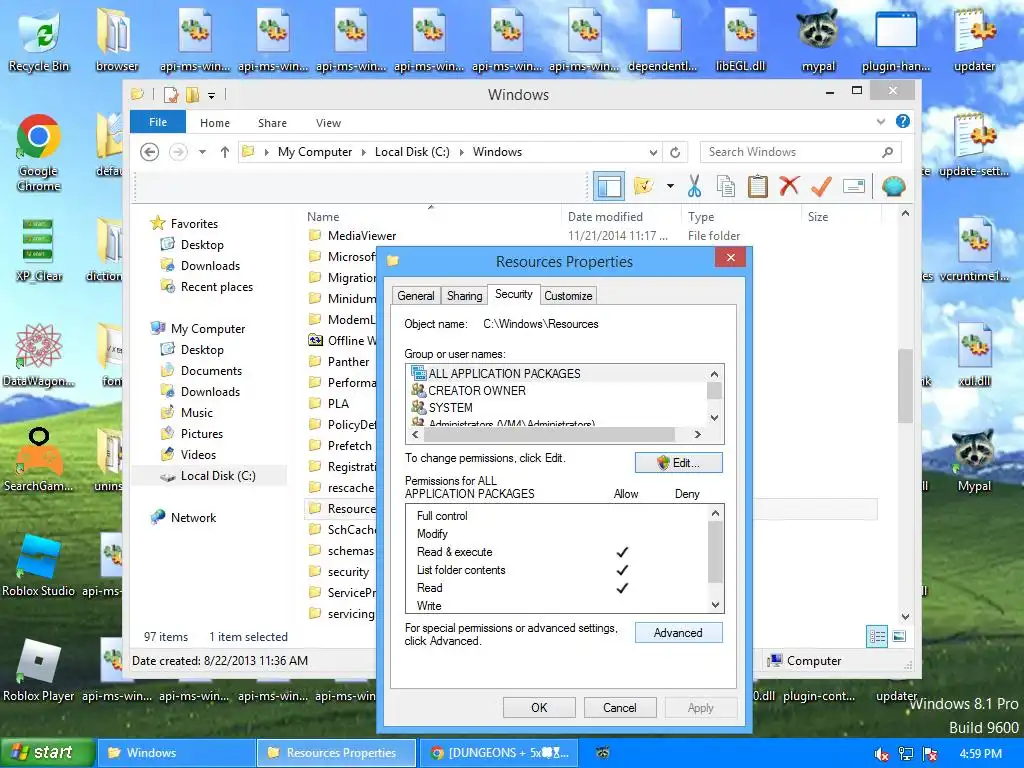This screenshot has width=1024, height=768.
Task: Switch to large icons view in status bar
Action: pos(899,636)
